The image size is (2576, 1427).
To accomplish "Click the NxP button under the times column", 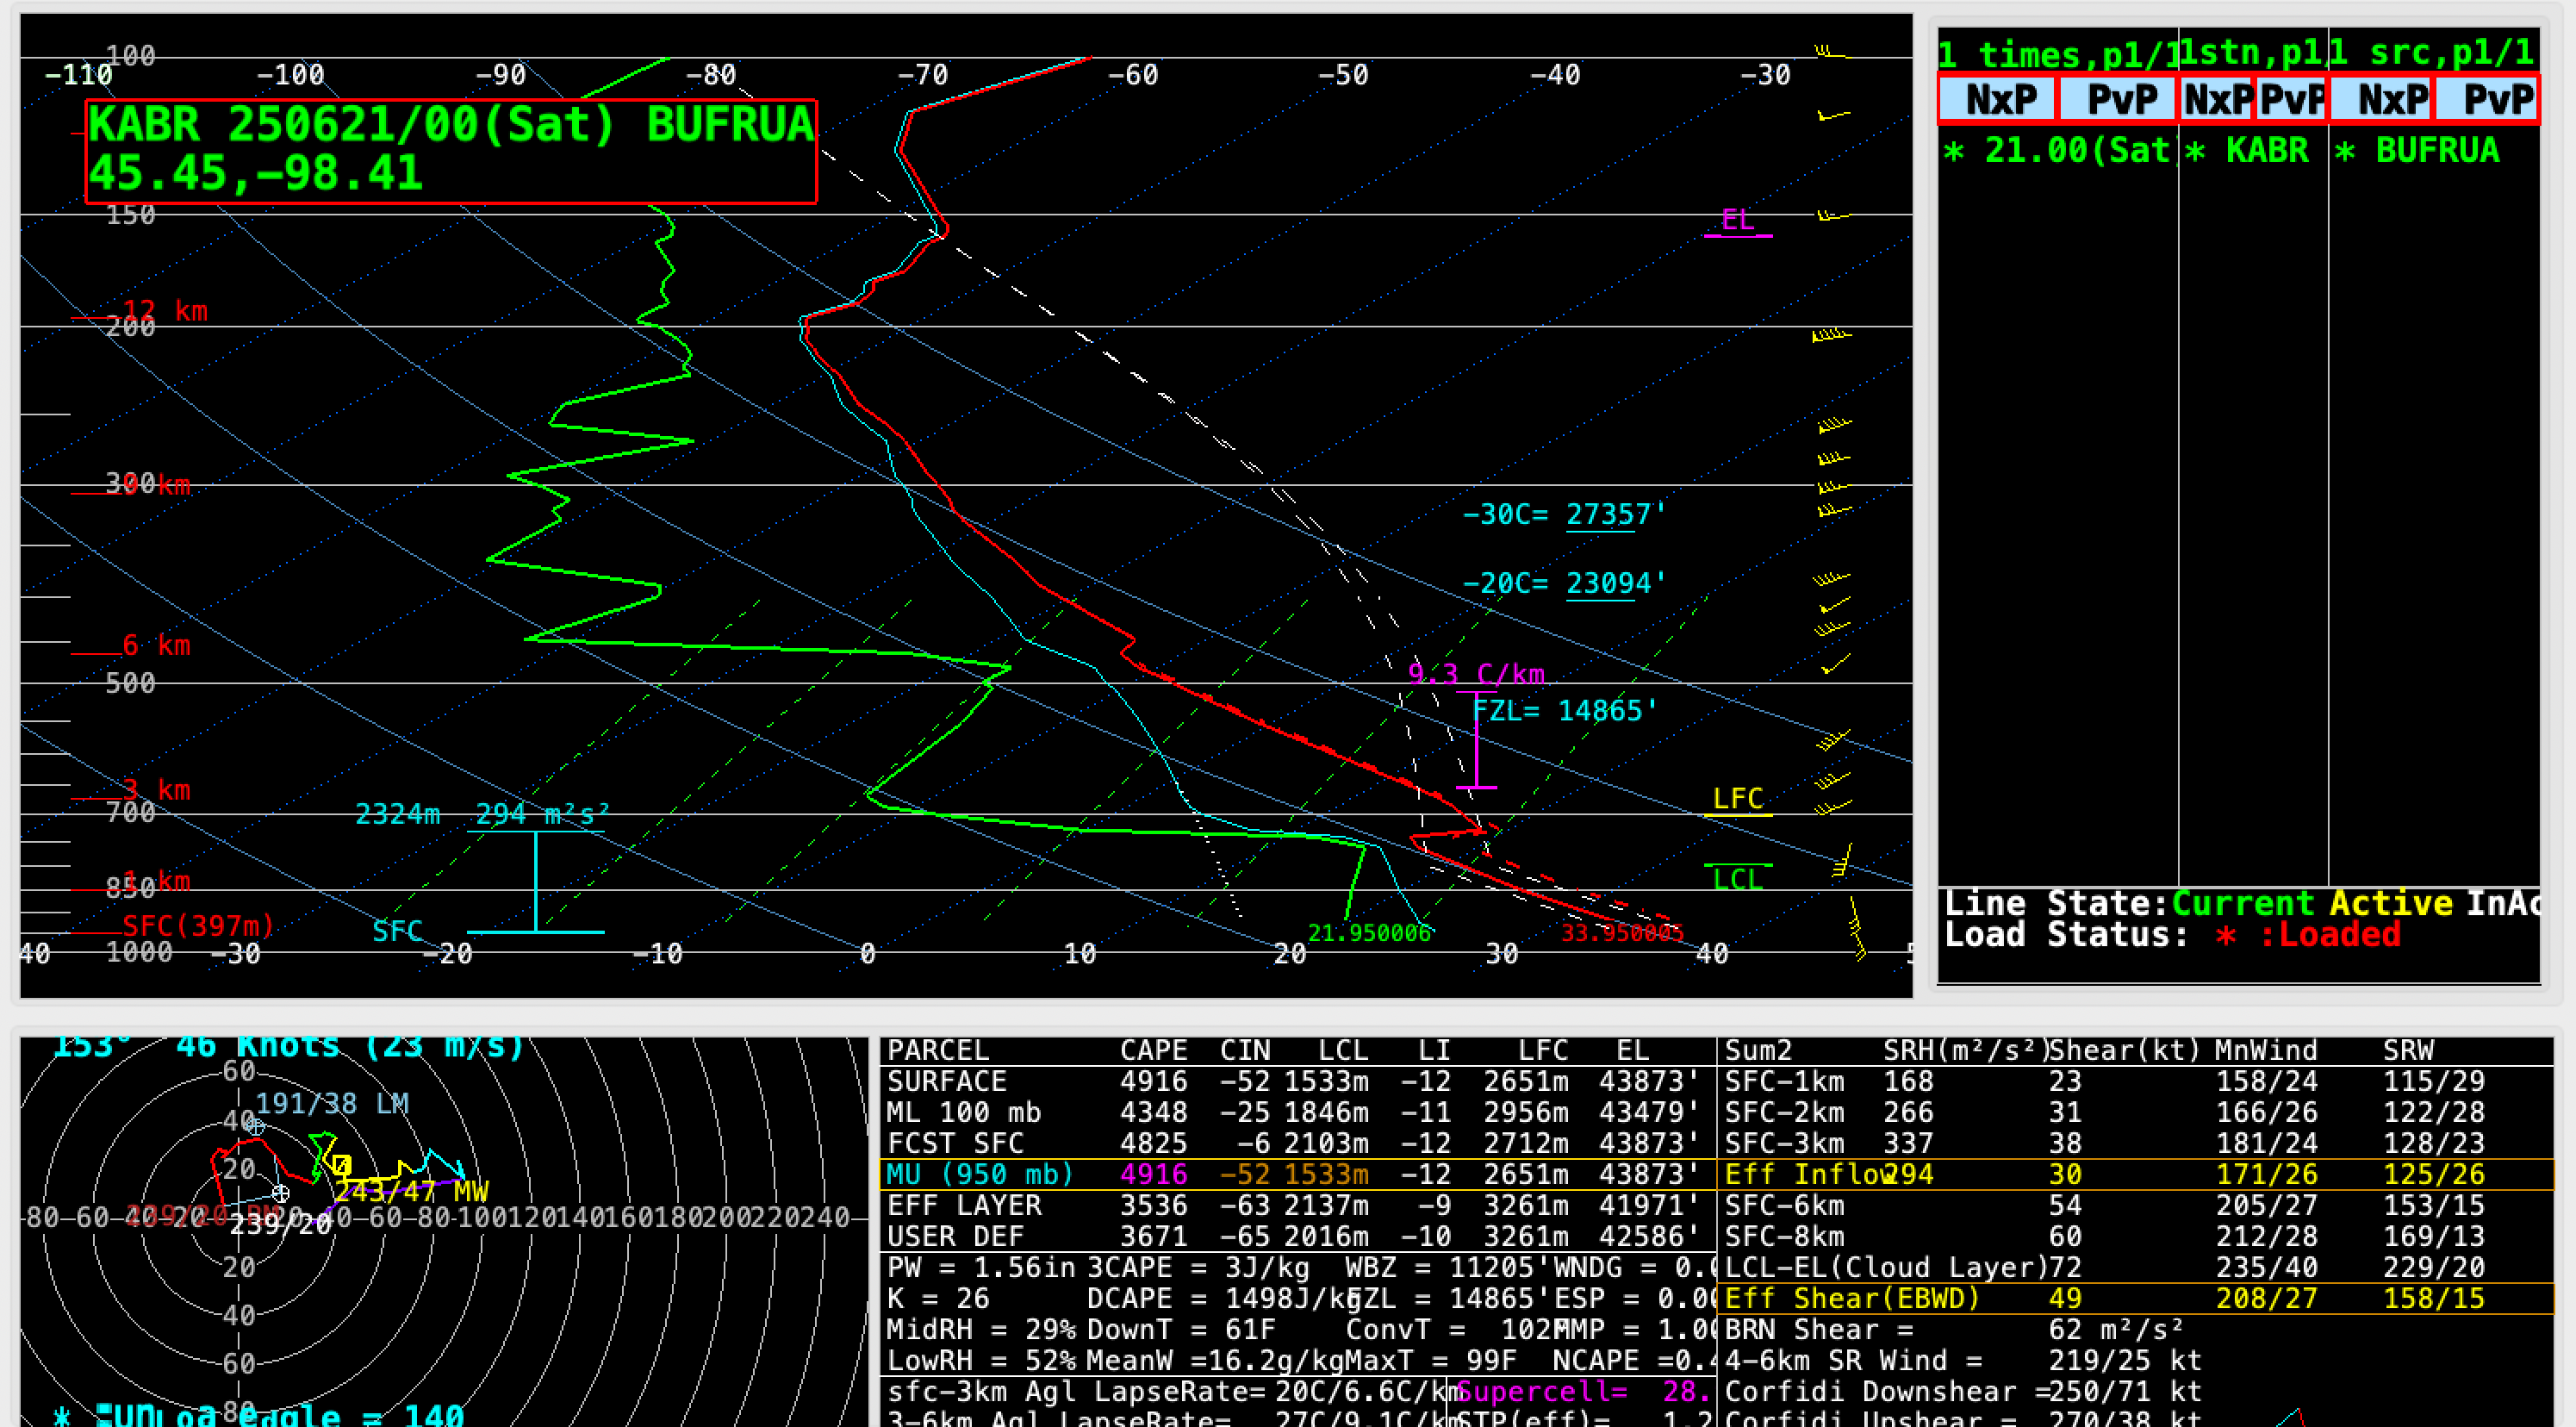I will [1997, 99].
